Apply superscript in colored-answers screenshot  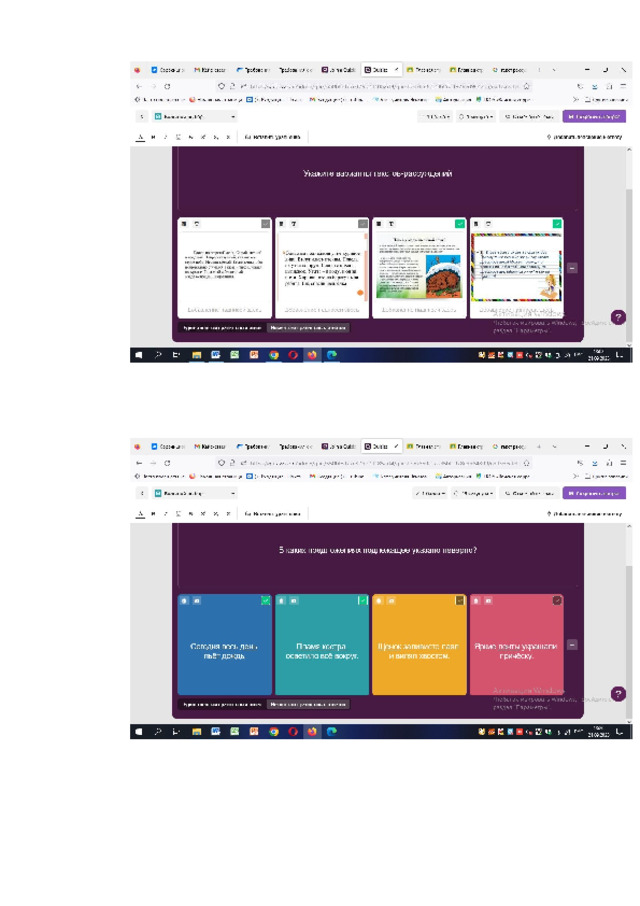click(x=203, y=514)
